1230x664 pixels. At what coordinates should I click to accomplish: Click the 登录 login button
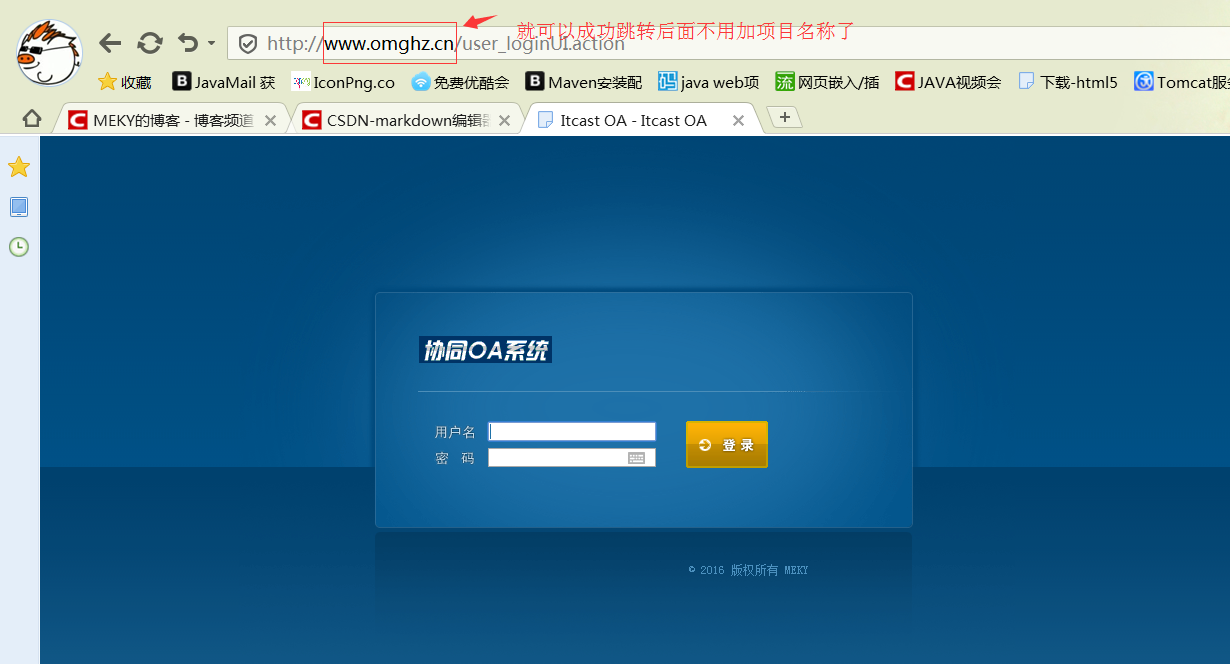[727, 445]
